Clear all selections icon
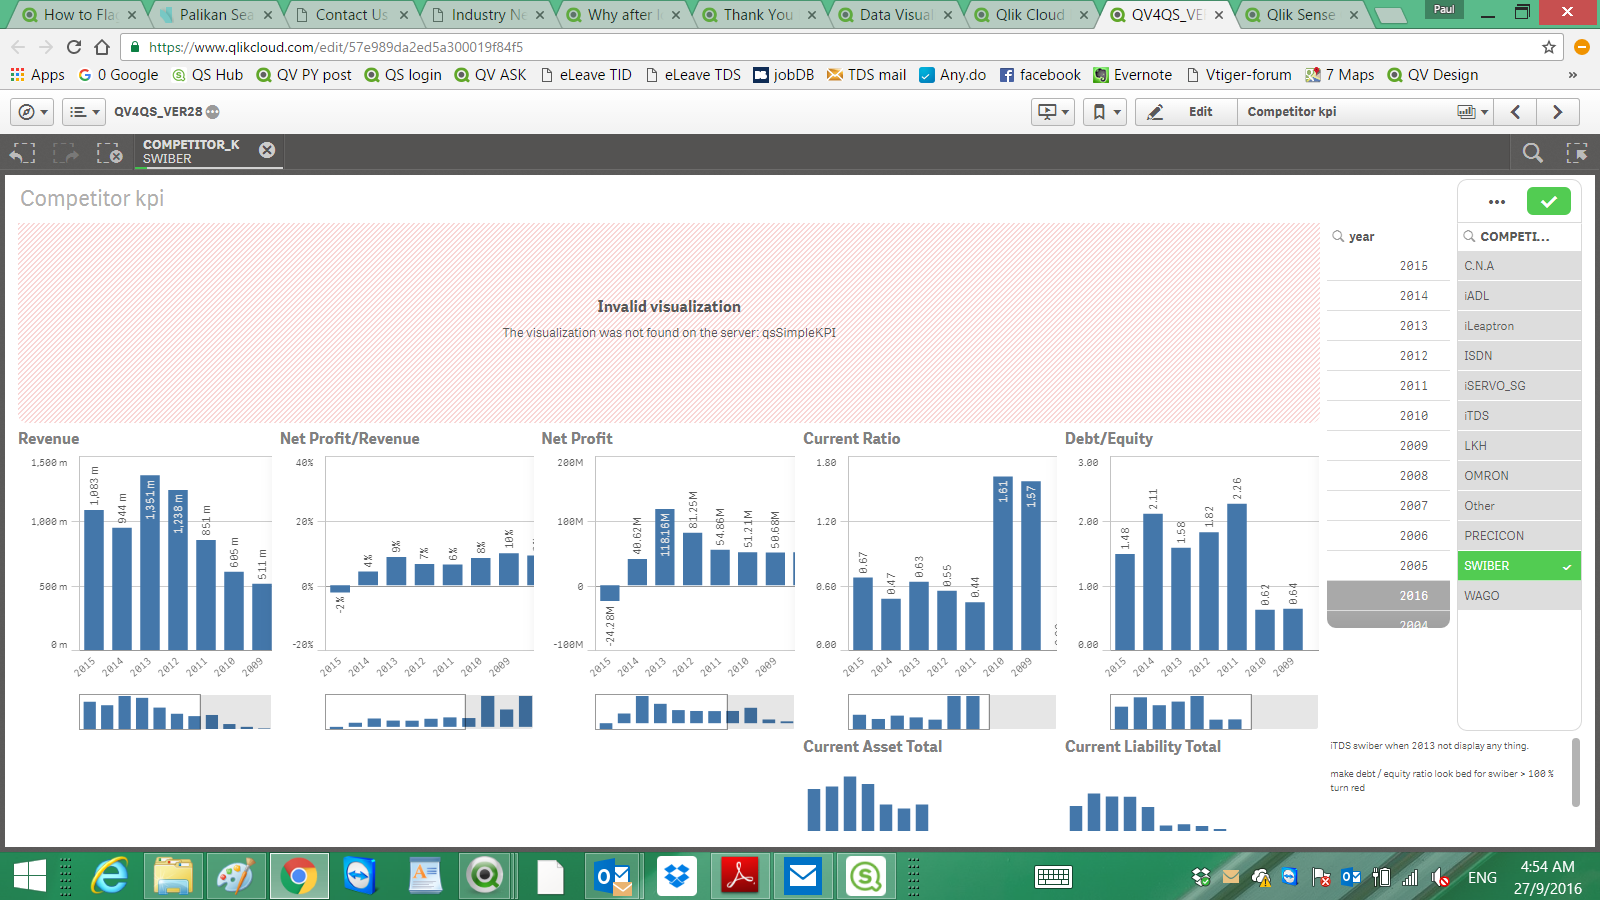Screen dimensions: 1600x900 point(109,152)
